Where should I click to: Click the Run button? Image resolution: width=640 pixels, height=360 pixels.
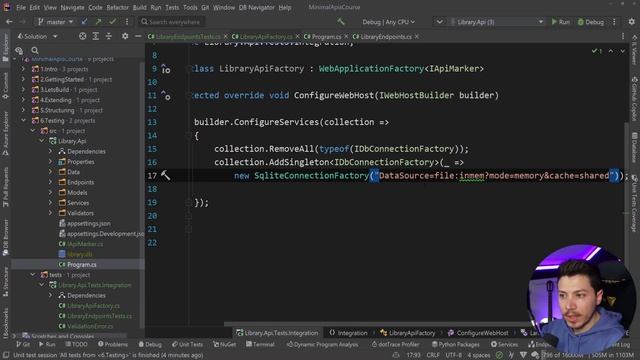pyautogui.click(x=561, y=22)
